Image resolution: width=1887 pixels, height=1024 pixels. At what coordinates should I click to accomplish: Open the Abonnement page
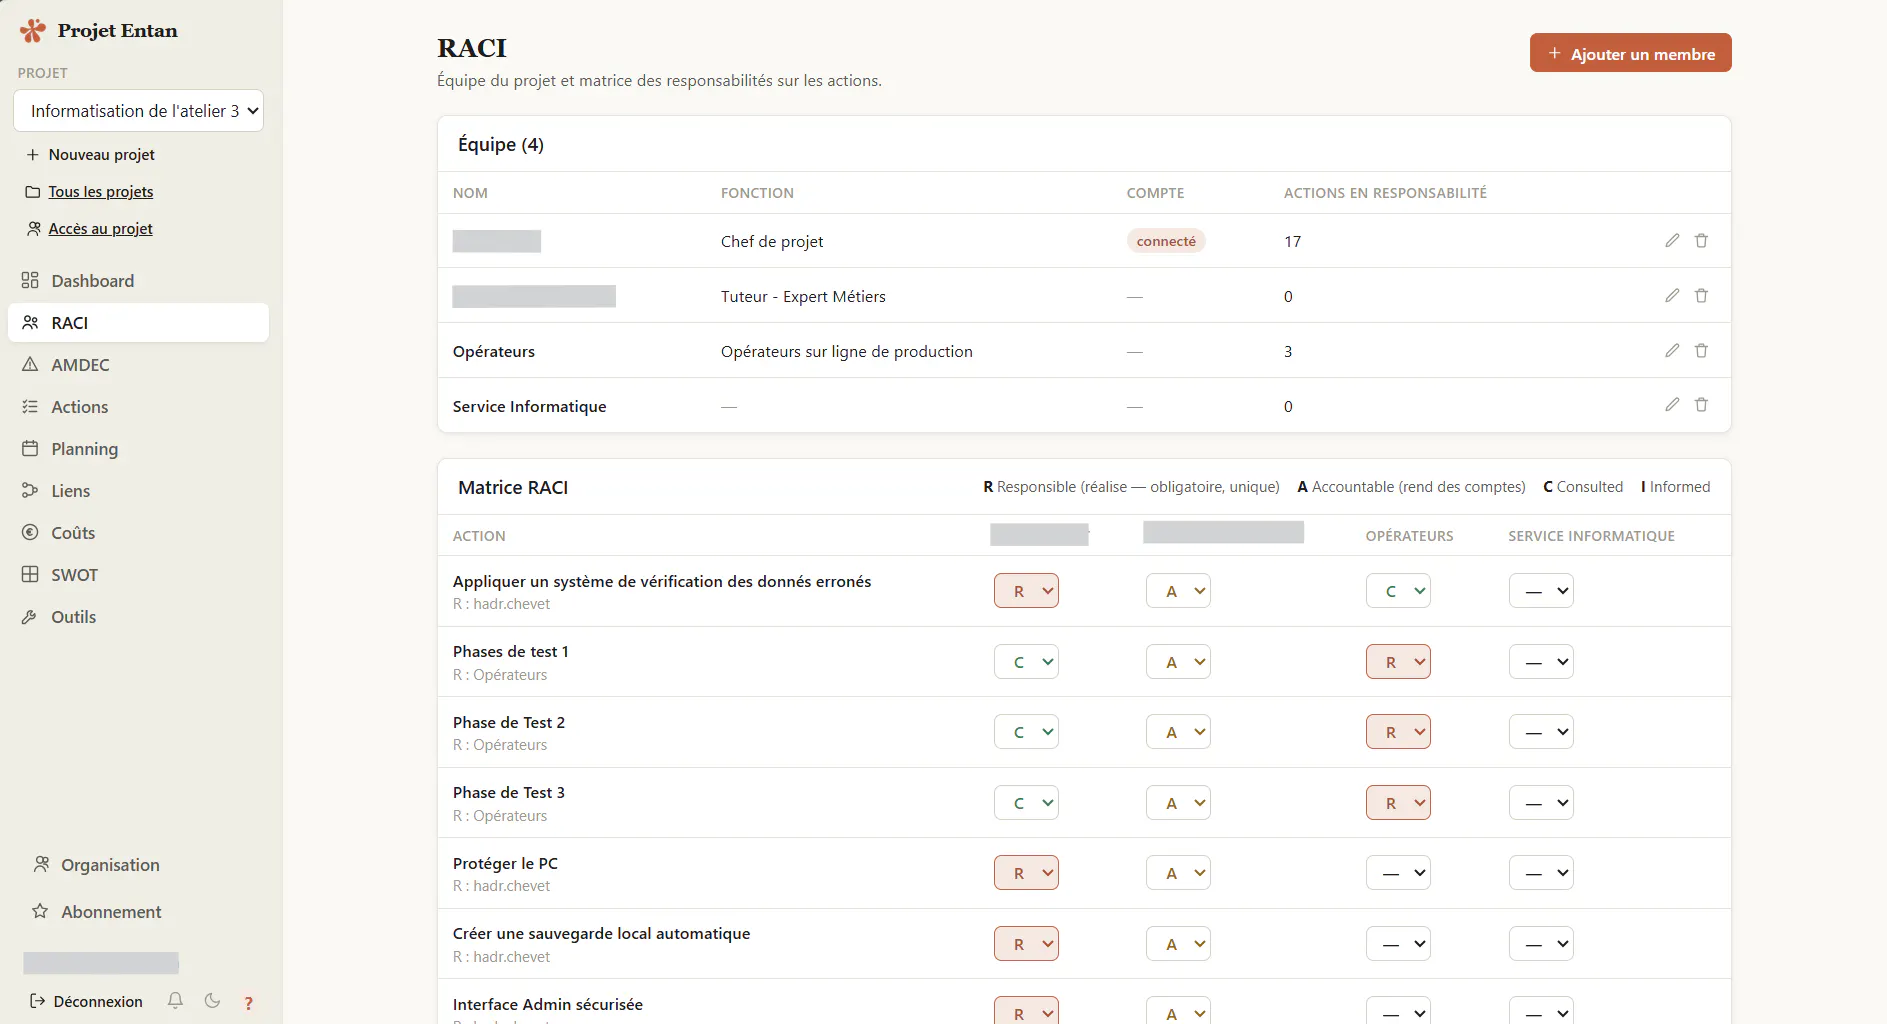pyautogui.click(x=96, y=912)
